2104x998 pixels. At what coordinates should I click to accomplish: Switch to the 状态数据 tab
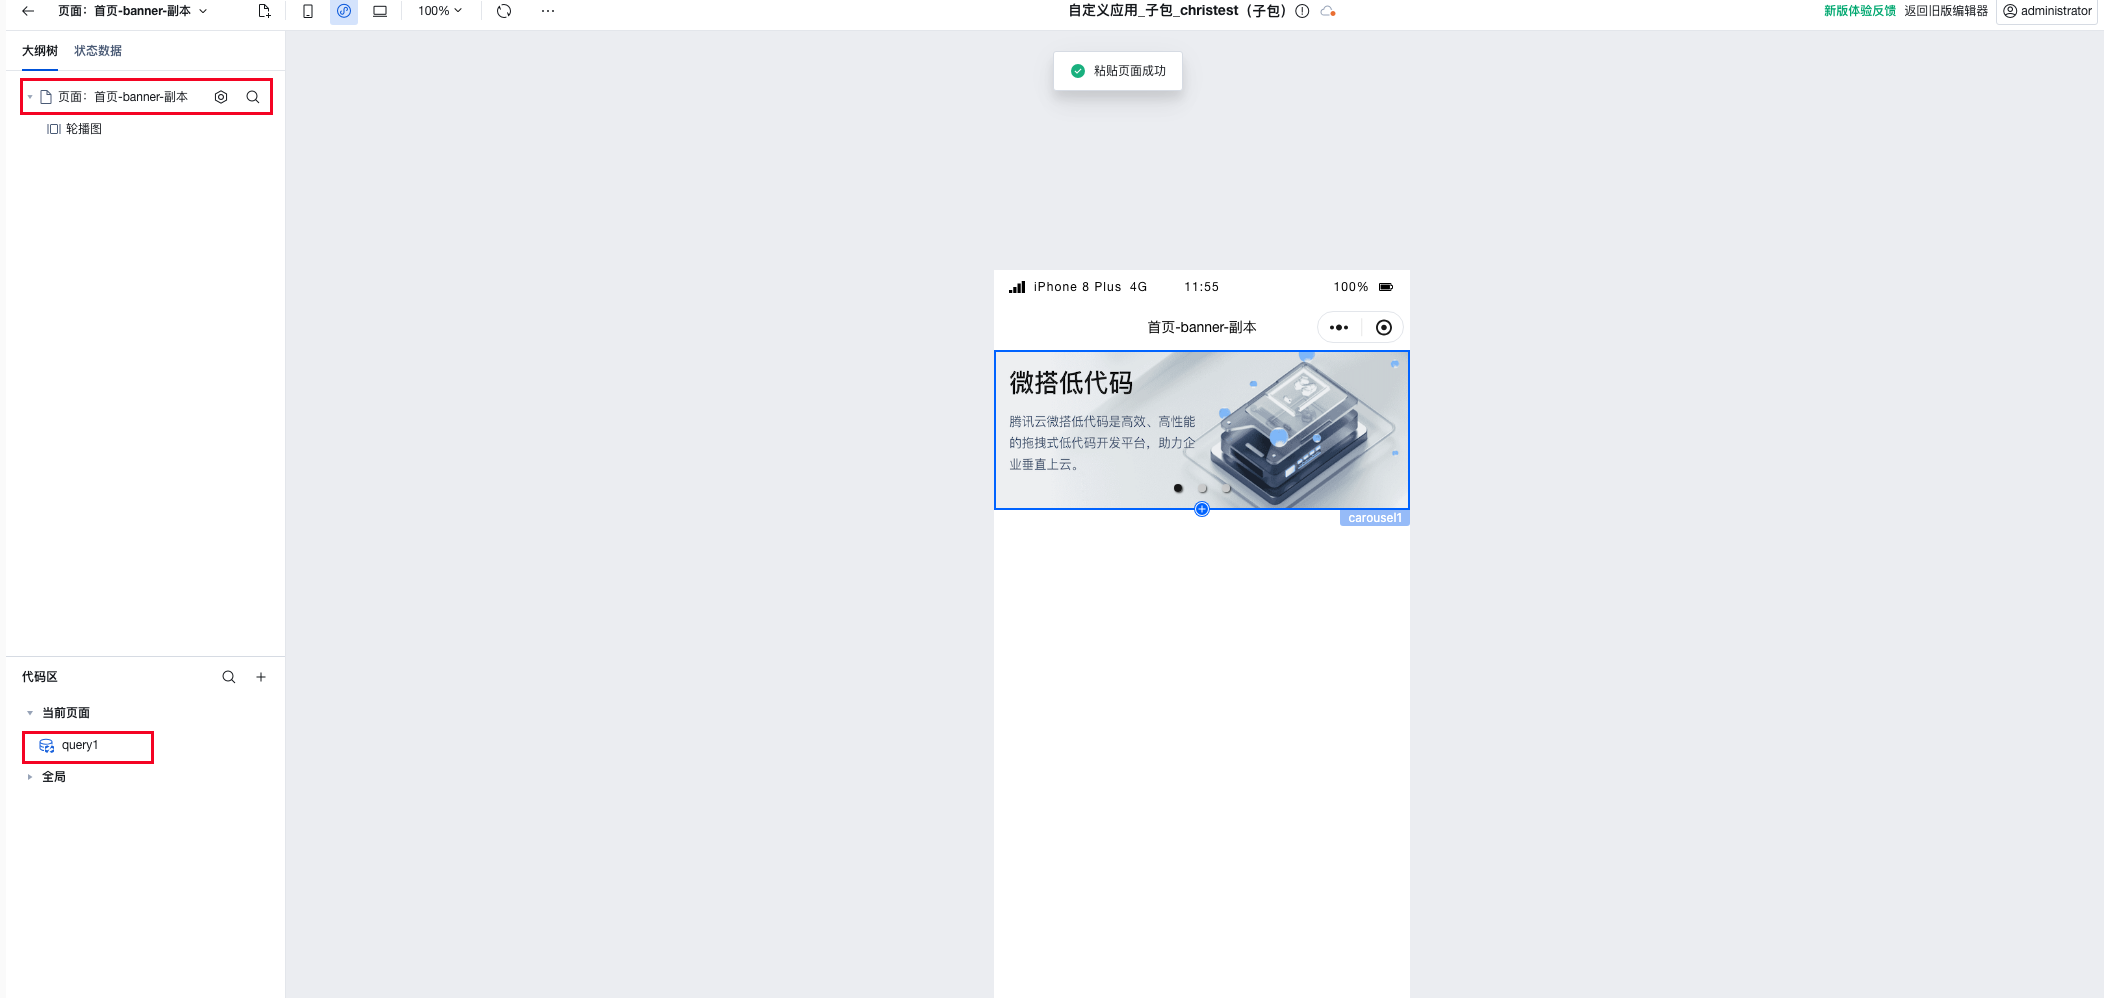(x=98, y=51)
